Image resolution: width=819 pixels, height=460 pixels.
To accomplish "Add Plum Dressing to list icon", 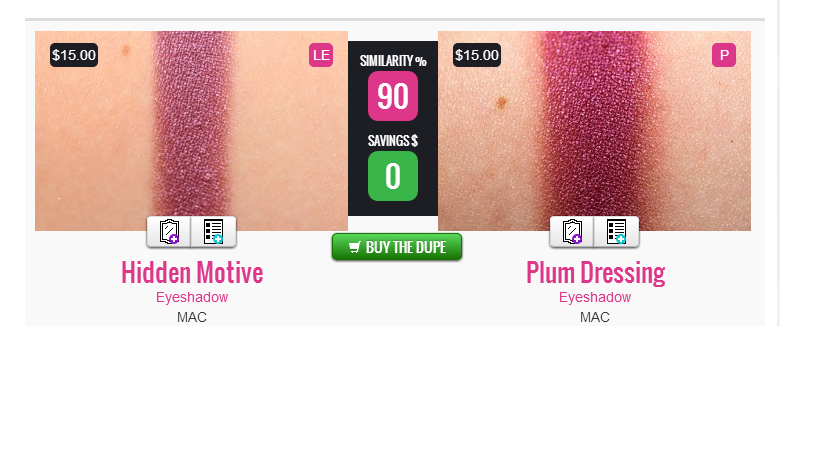I will pos(616,232).
